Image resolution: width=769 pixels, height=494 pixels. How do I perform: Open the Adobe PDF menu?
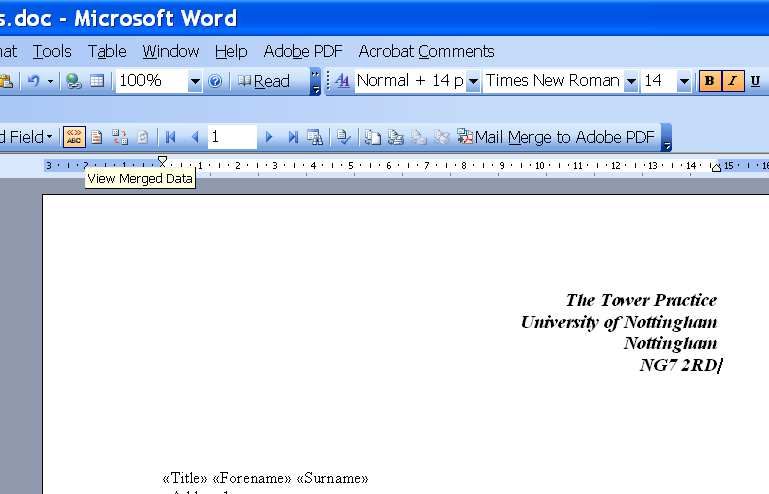pos(303,52)
